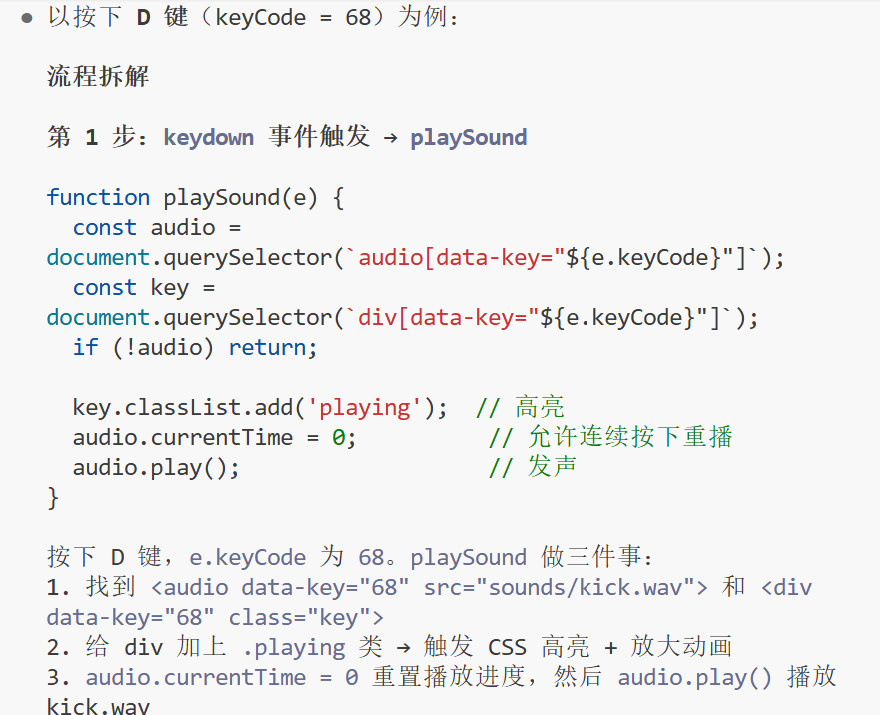Click the string 'audio[data-key=' in the code

point(455,258)
